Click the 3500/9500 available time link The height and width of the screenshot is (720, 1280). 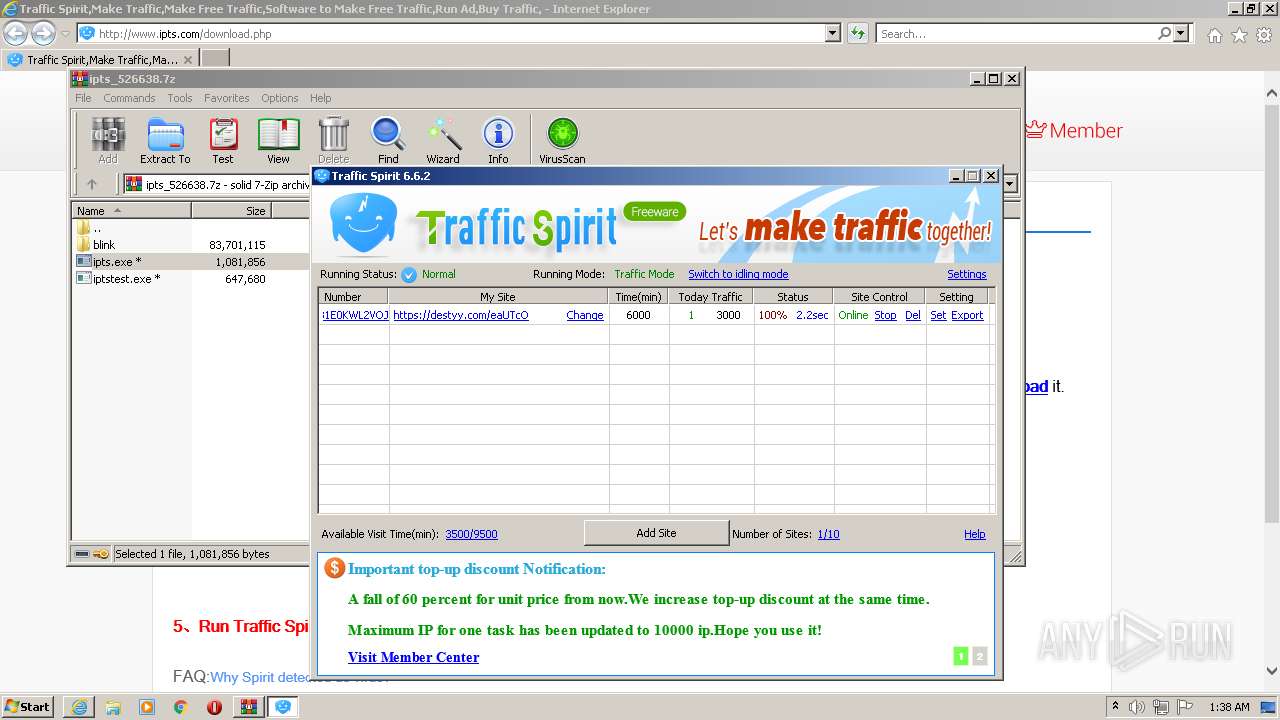471,534
